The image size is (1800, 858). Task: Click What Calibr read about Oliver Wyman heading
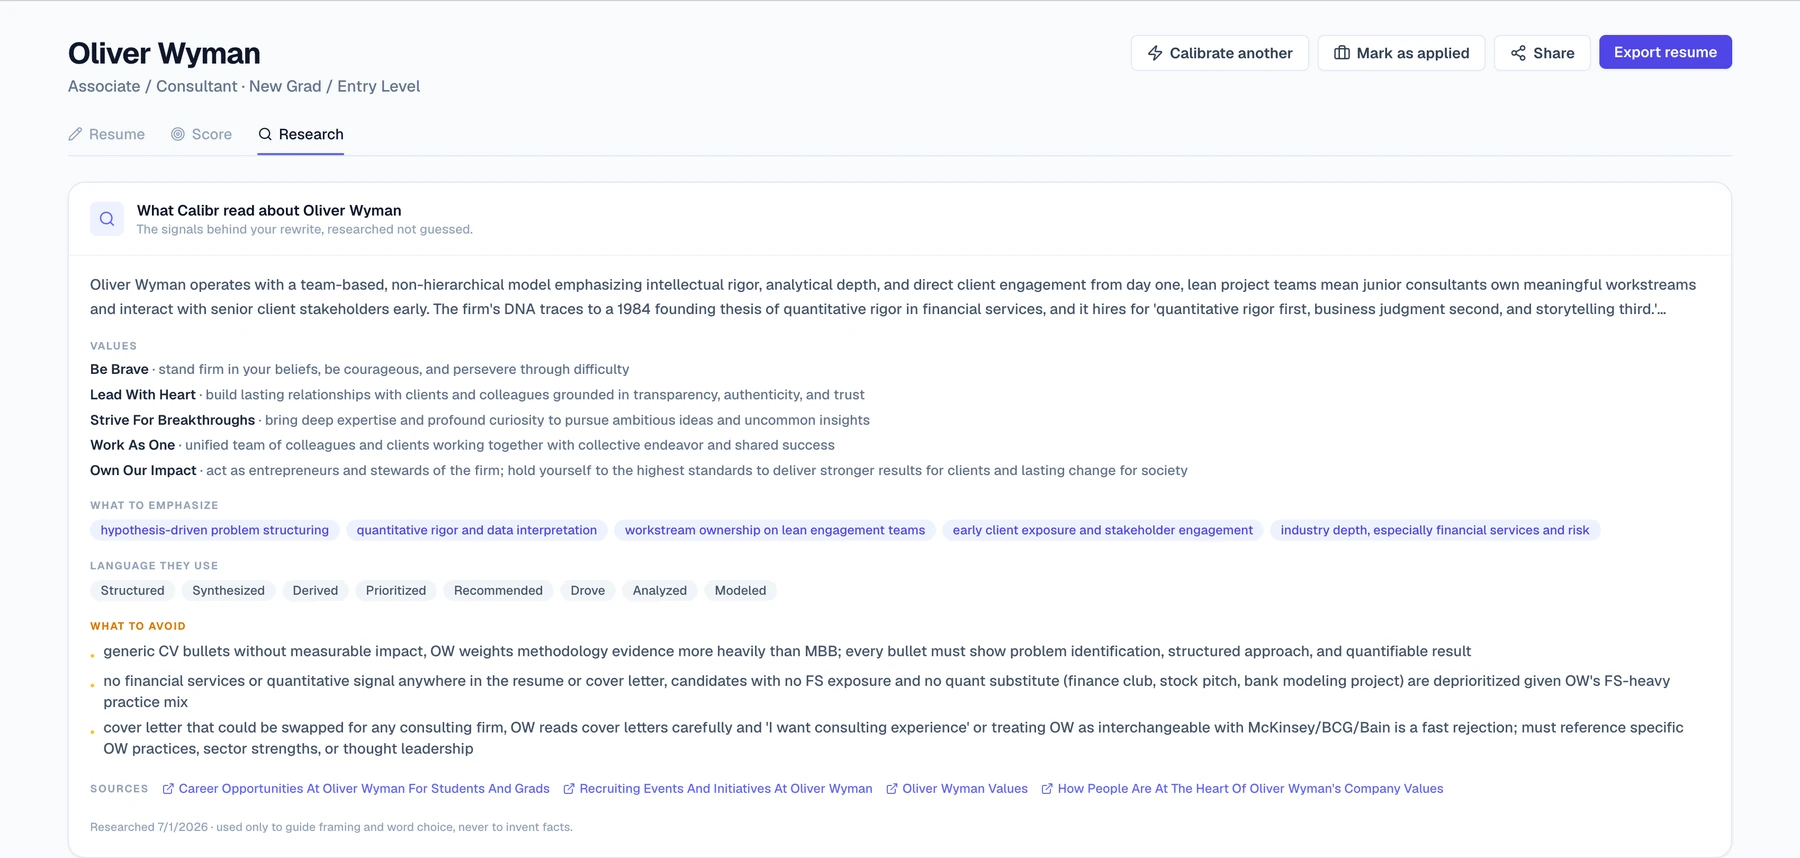tap(269, 210)
